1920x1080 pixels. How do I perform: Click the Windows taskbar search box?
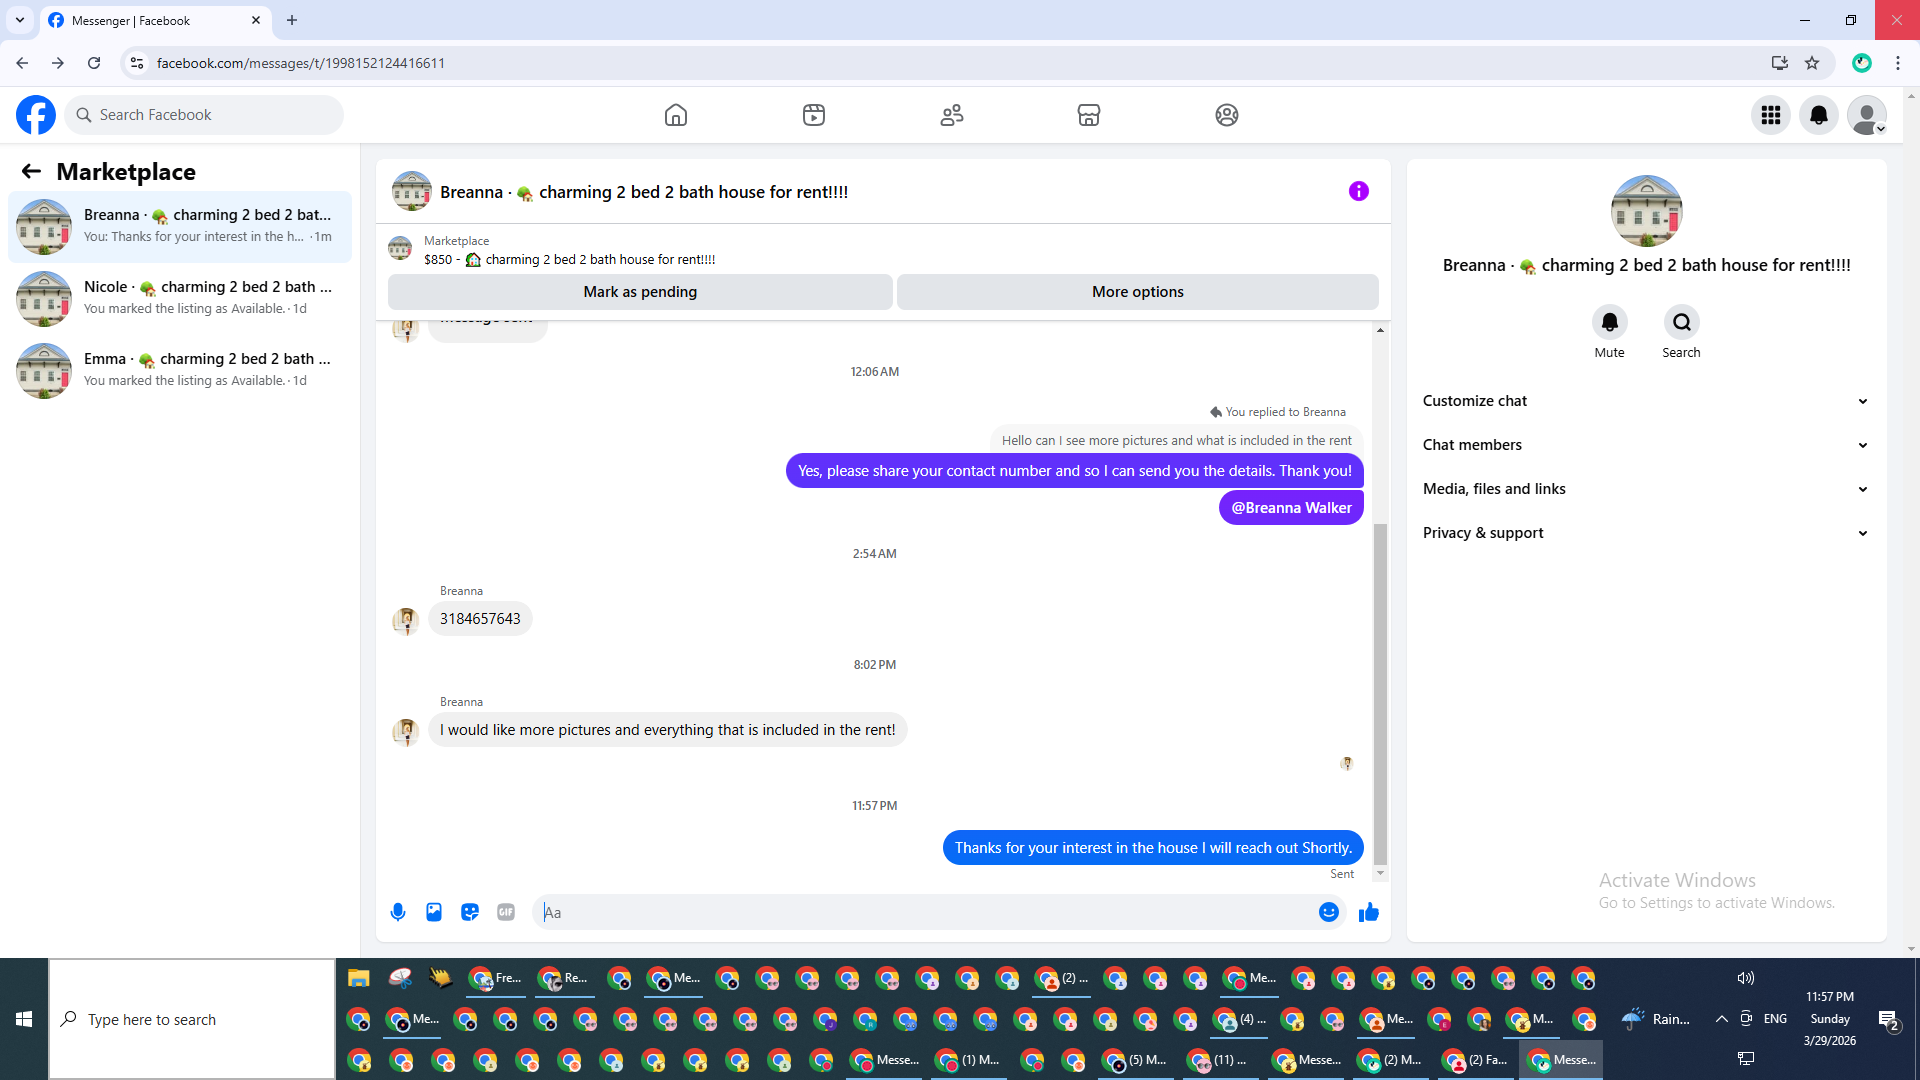192,1019
